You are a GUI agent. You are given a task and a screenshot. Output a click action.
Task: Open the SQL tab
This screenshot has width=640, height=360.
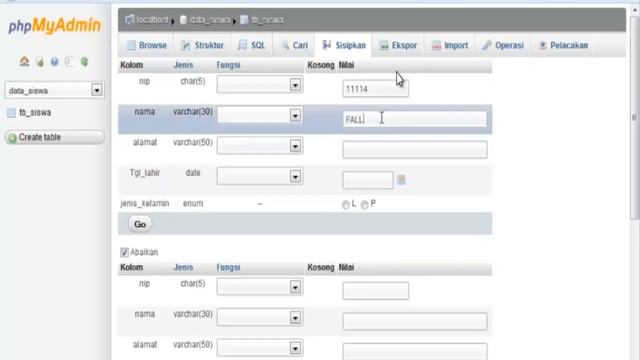click(x=251, y=45)
